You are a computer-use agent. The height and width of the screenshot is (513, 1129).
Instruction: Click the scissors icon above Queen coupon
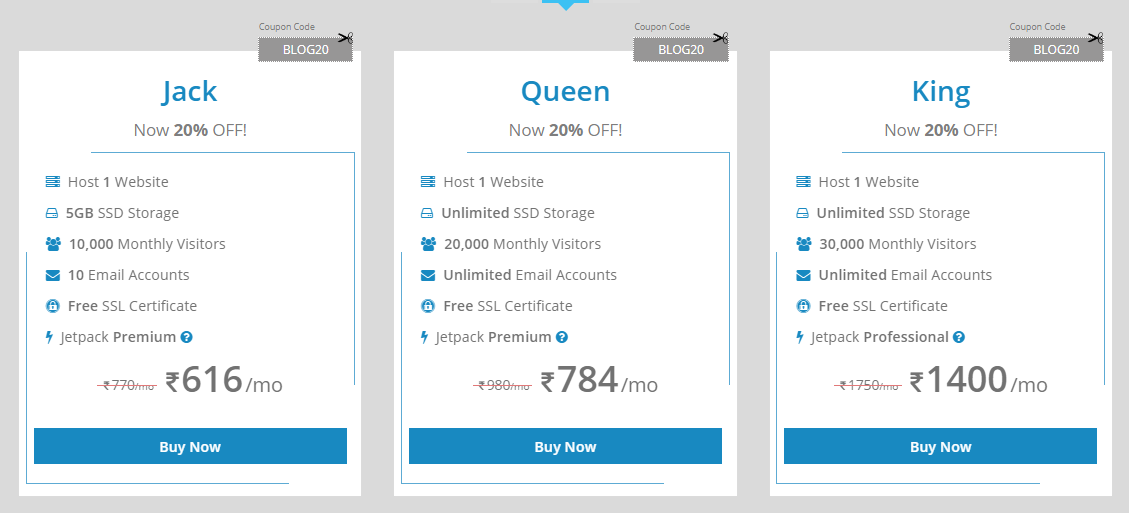[721, 37]
